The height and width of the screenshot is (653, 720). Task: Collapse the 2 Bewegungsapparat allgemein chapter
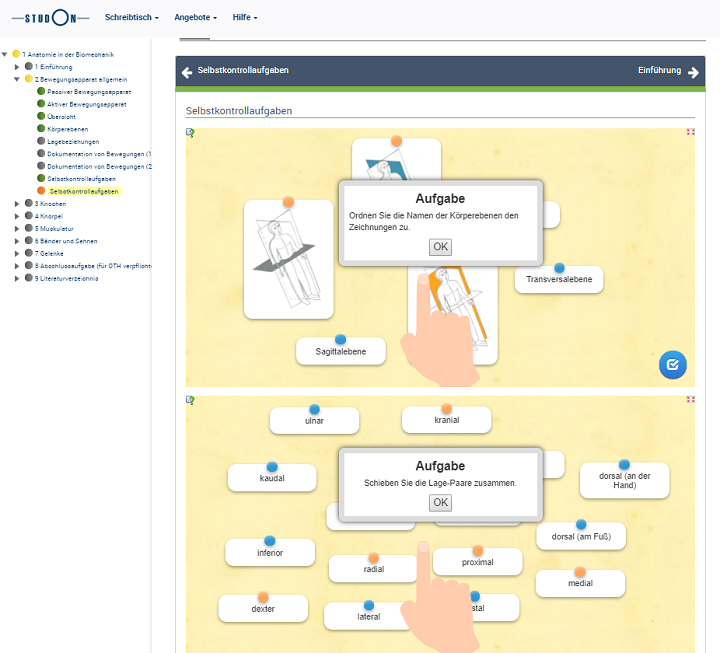tap(17, 78)
